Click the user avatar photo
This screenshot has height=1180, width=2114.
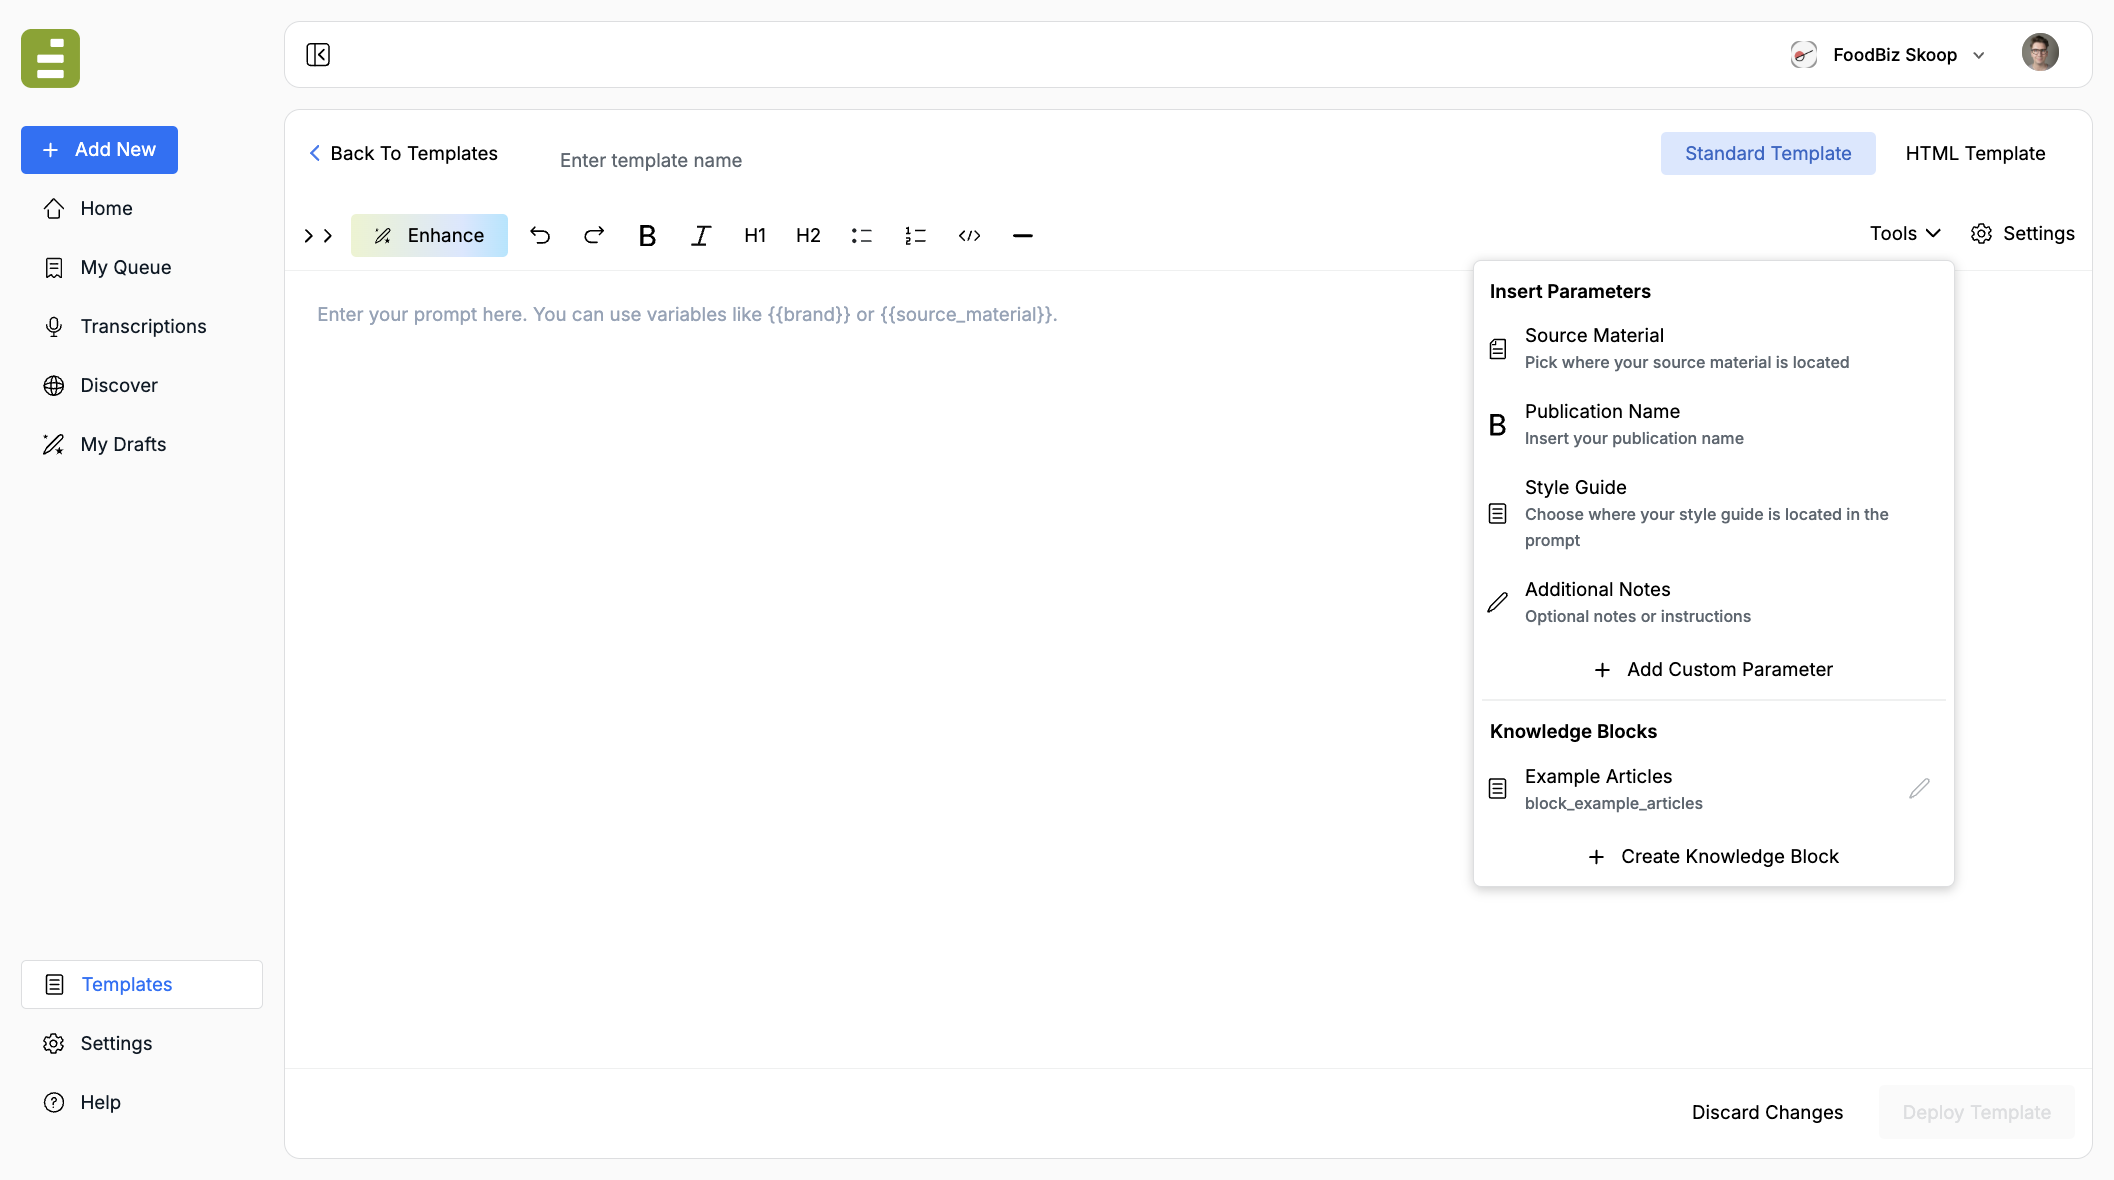click(x=2040, y=52)
